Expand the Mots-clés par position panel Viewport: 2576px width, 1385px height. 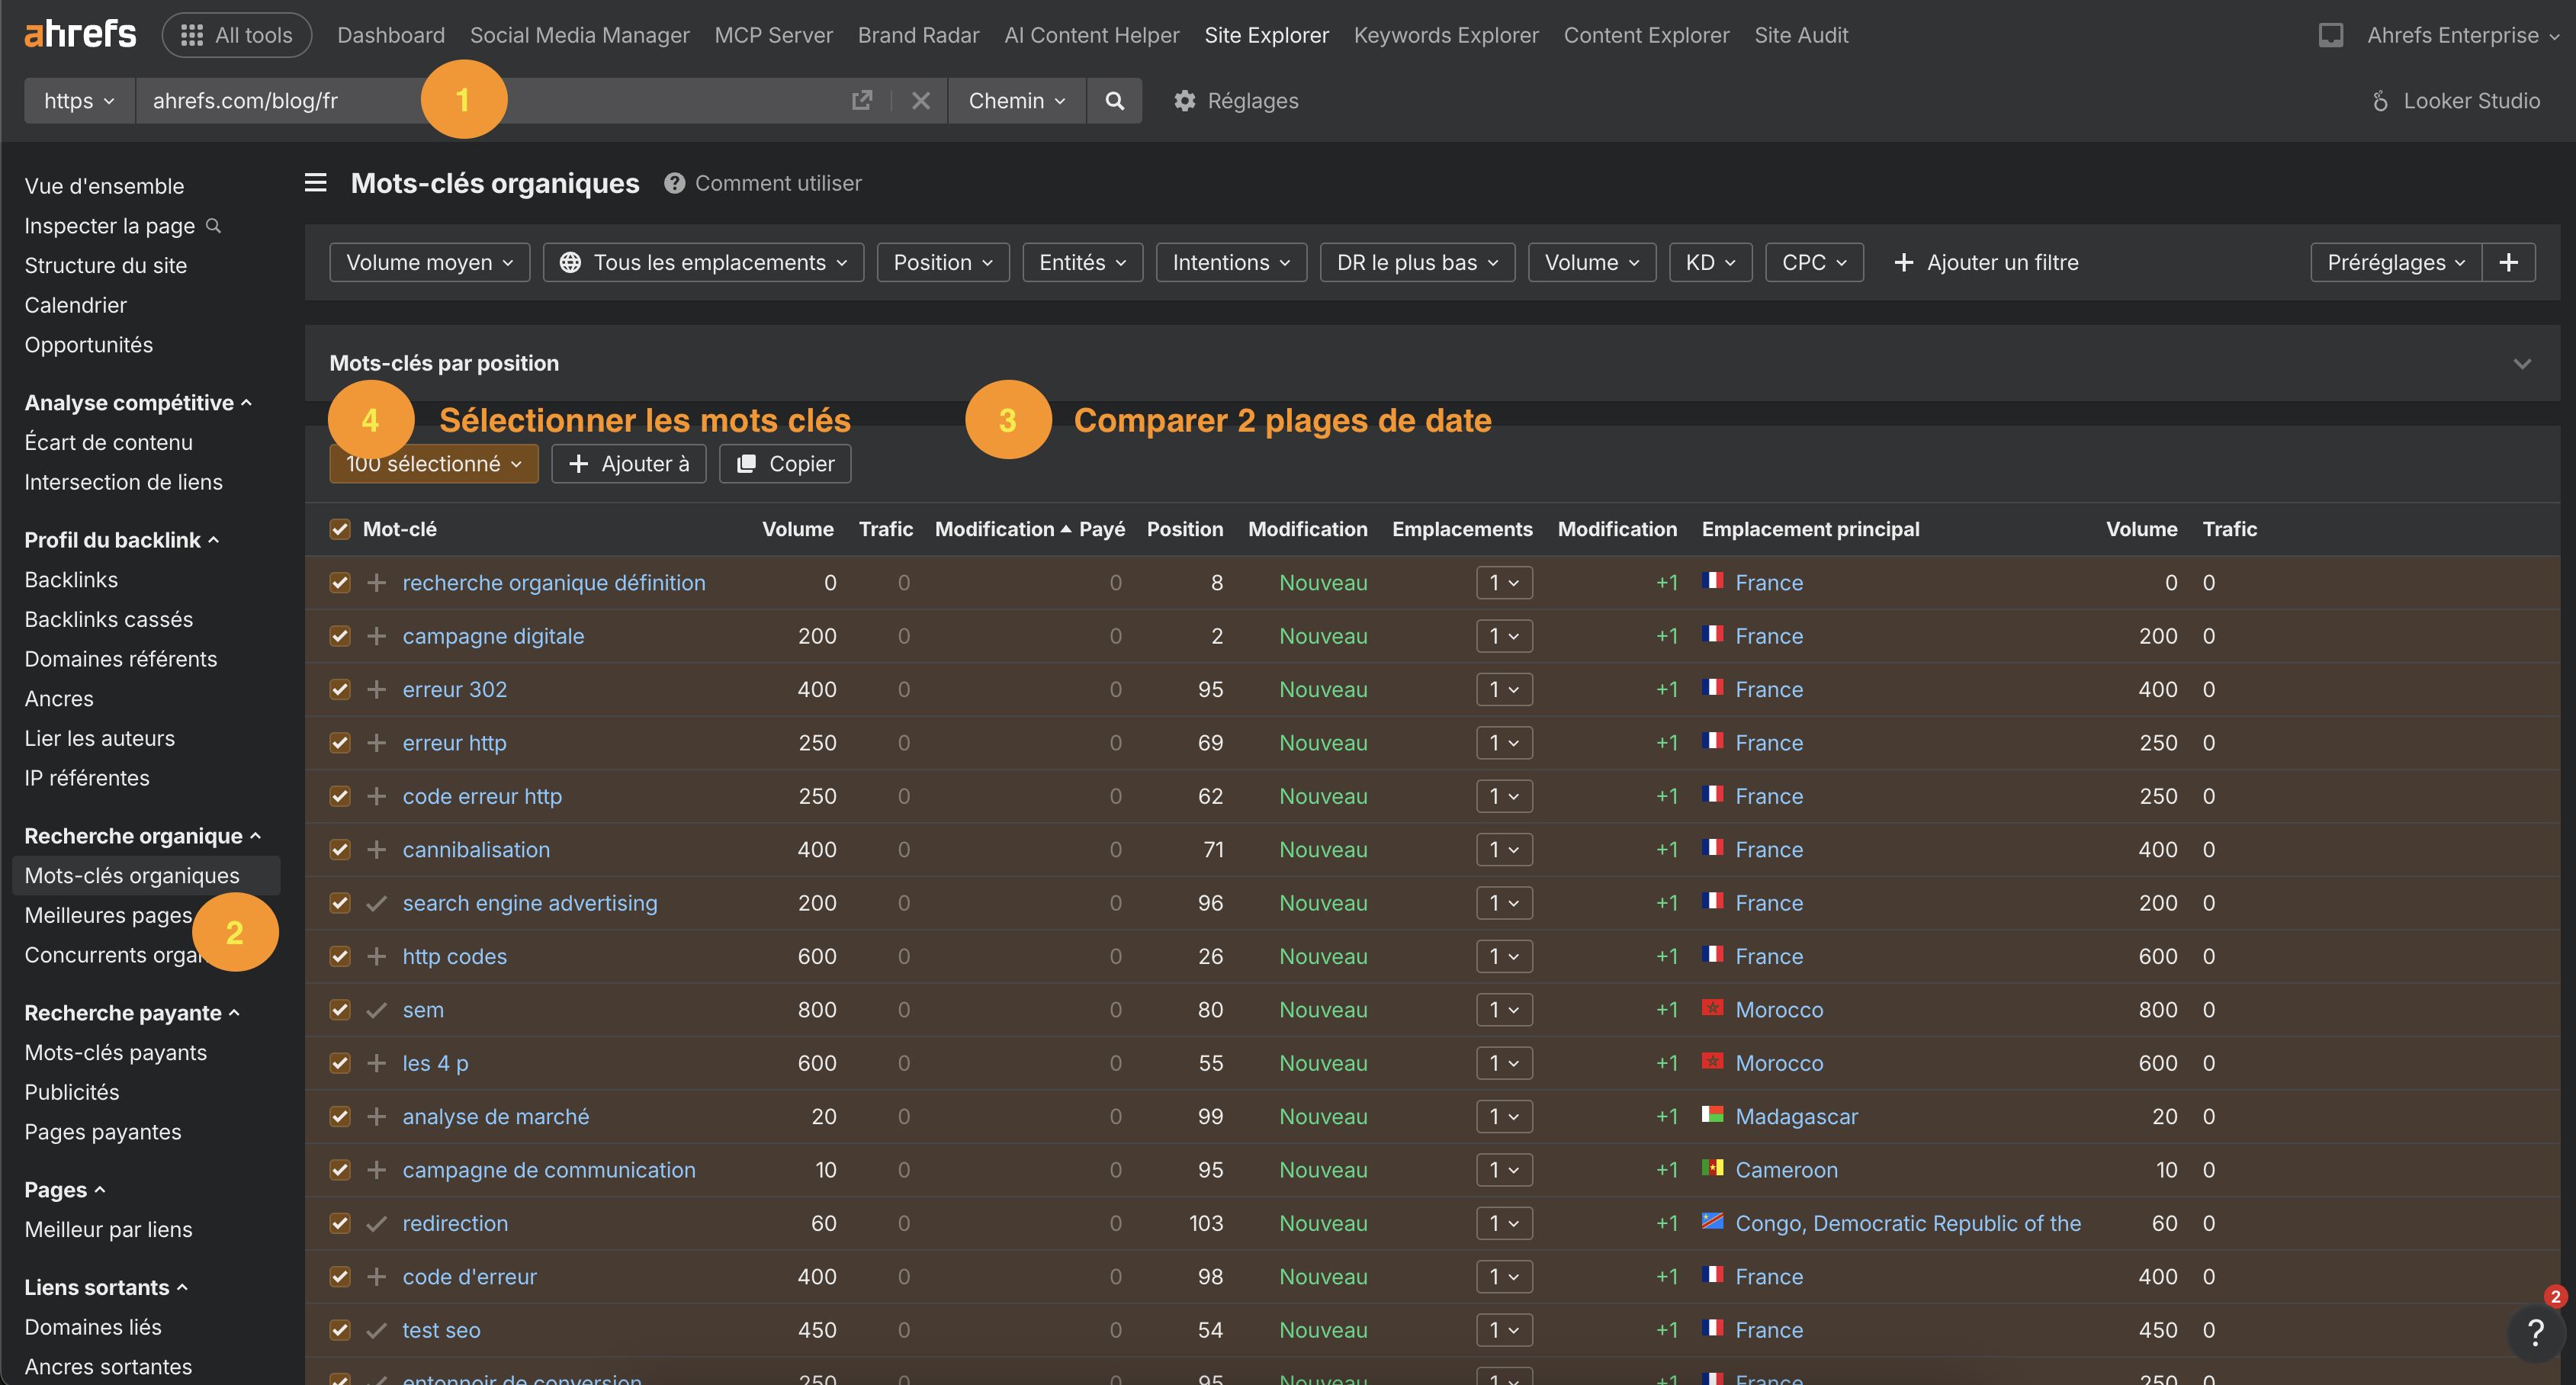(2522, 364)
